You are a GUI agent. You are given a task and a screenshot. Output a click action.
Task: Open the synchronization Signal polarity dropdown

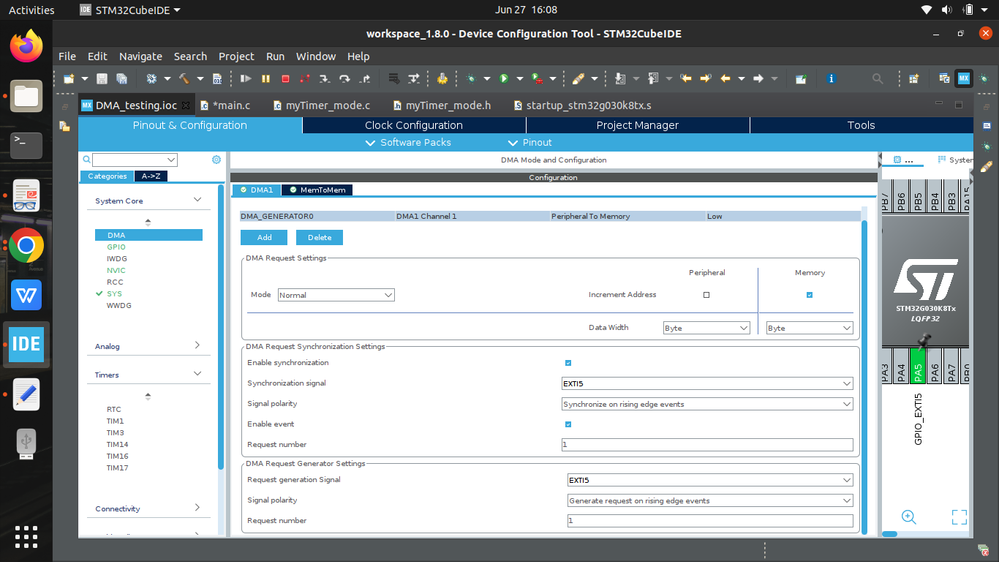707,404
